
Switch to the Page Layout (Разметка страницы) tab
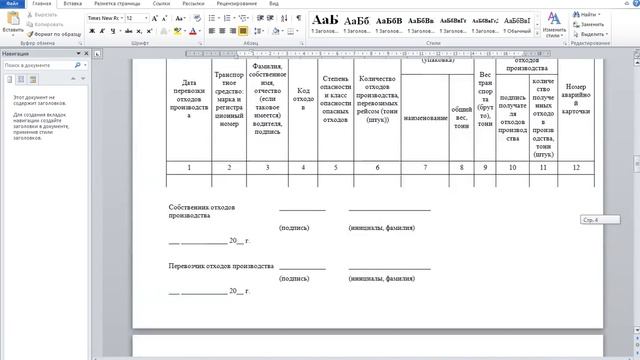pos(117,4)
